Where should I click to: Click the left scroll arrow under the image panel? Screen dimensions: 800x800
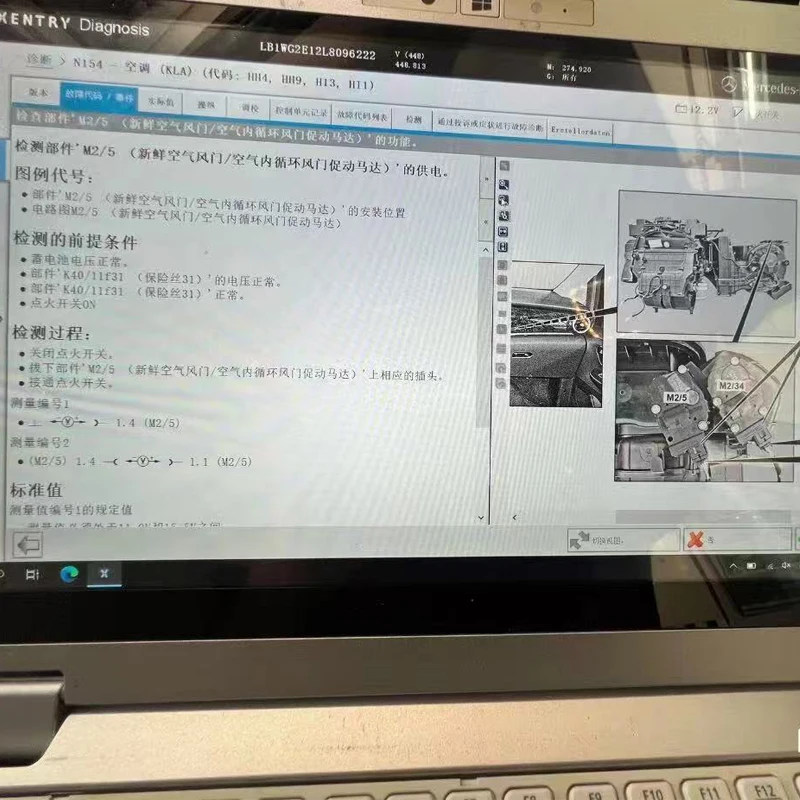tap(514, 517)
